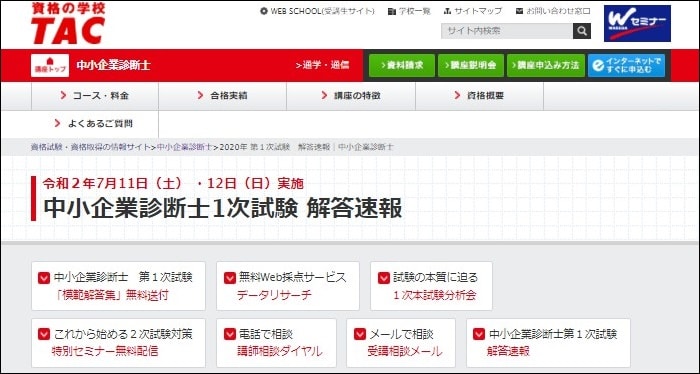Click check icon on 試験の本質に迫る card

[x=384, y=278]
